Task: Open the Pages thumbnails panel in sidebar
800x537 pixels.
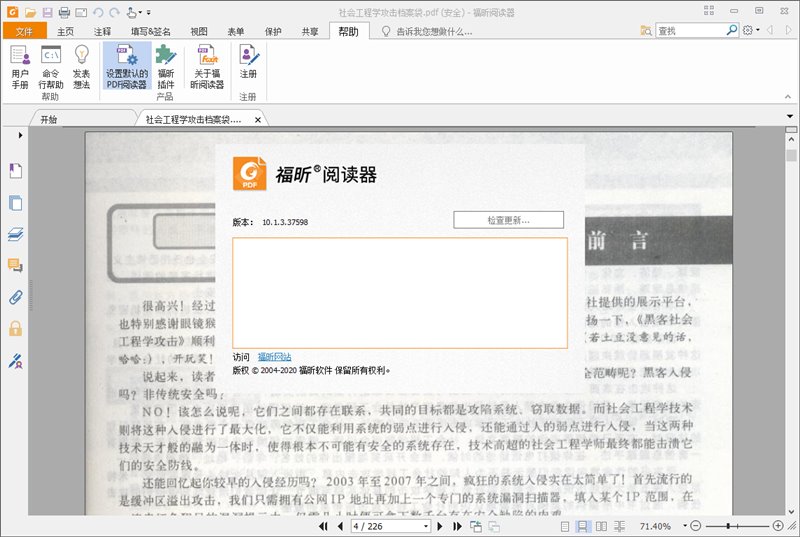Action: click(x=15, y=202)
